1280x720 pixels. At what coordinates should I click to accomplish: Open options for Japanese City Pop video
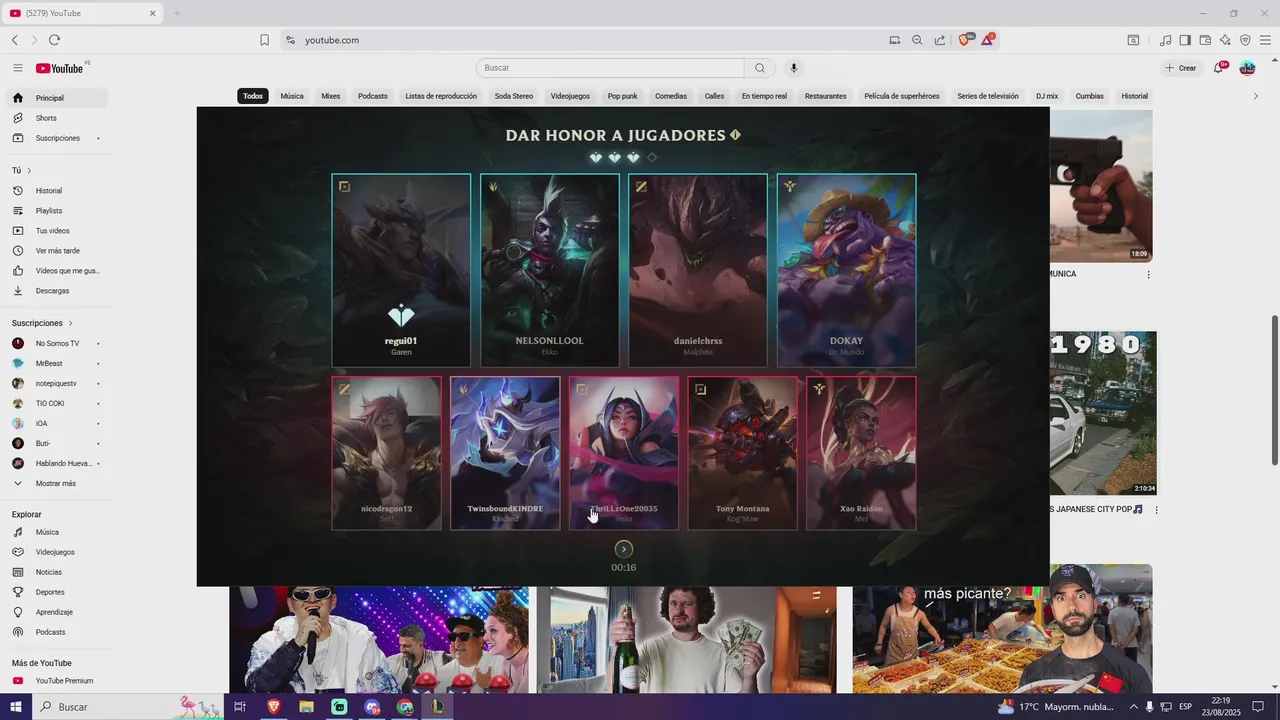[x=1156, y=510]
